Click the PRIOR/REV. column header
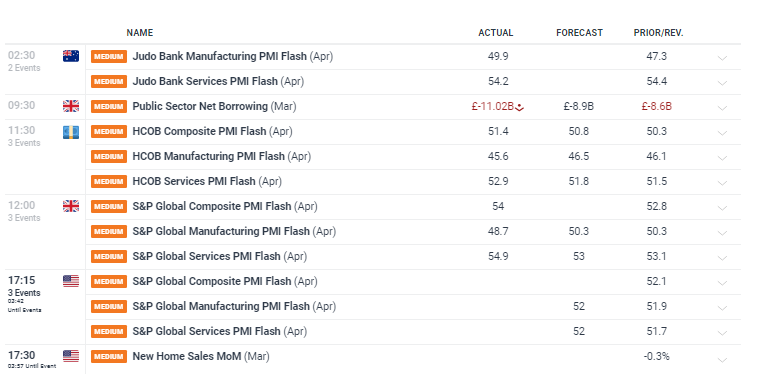This screenshot has height=384, width=757. point(659,33)
